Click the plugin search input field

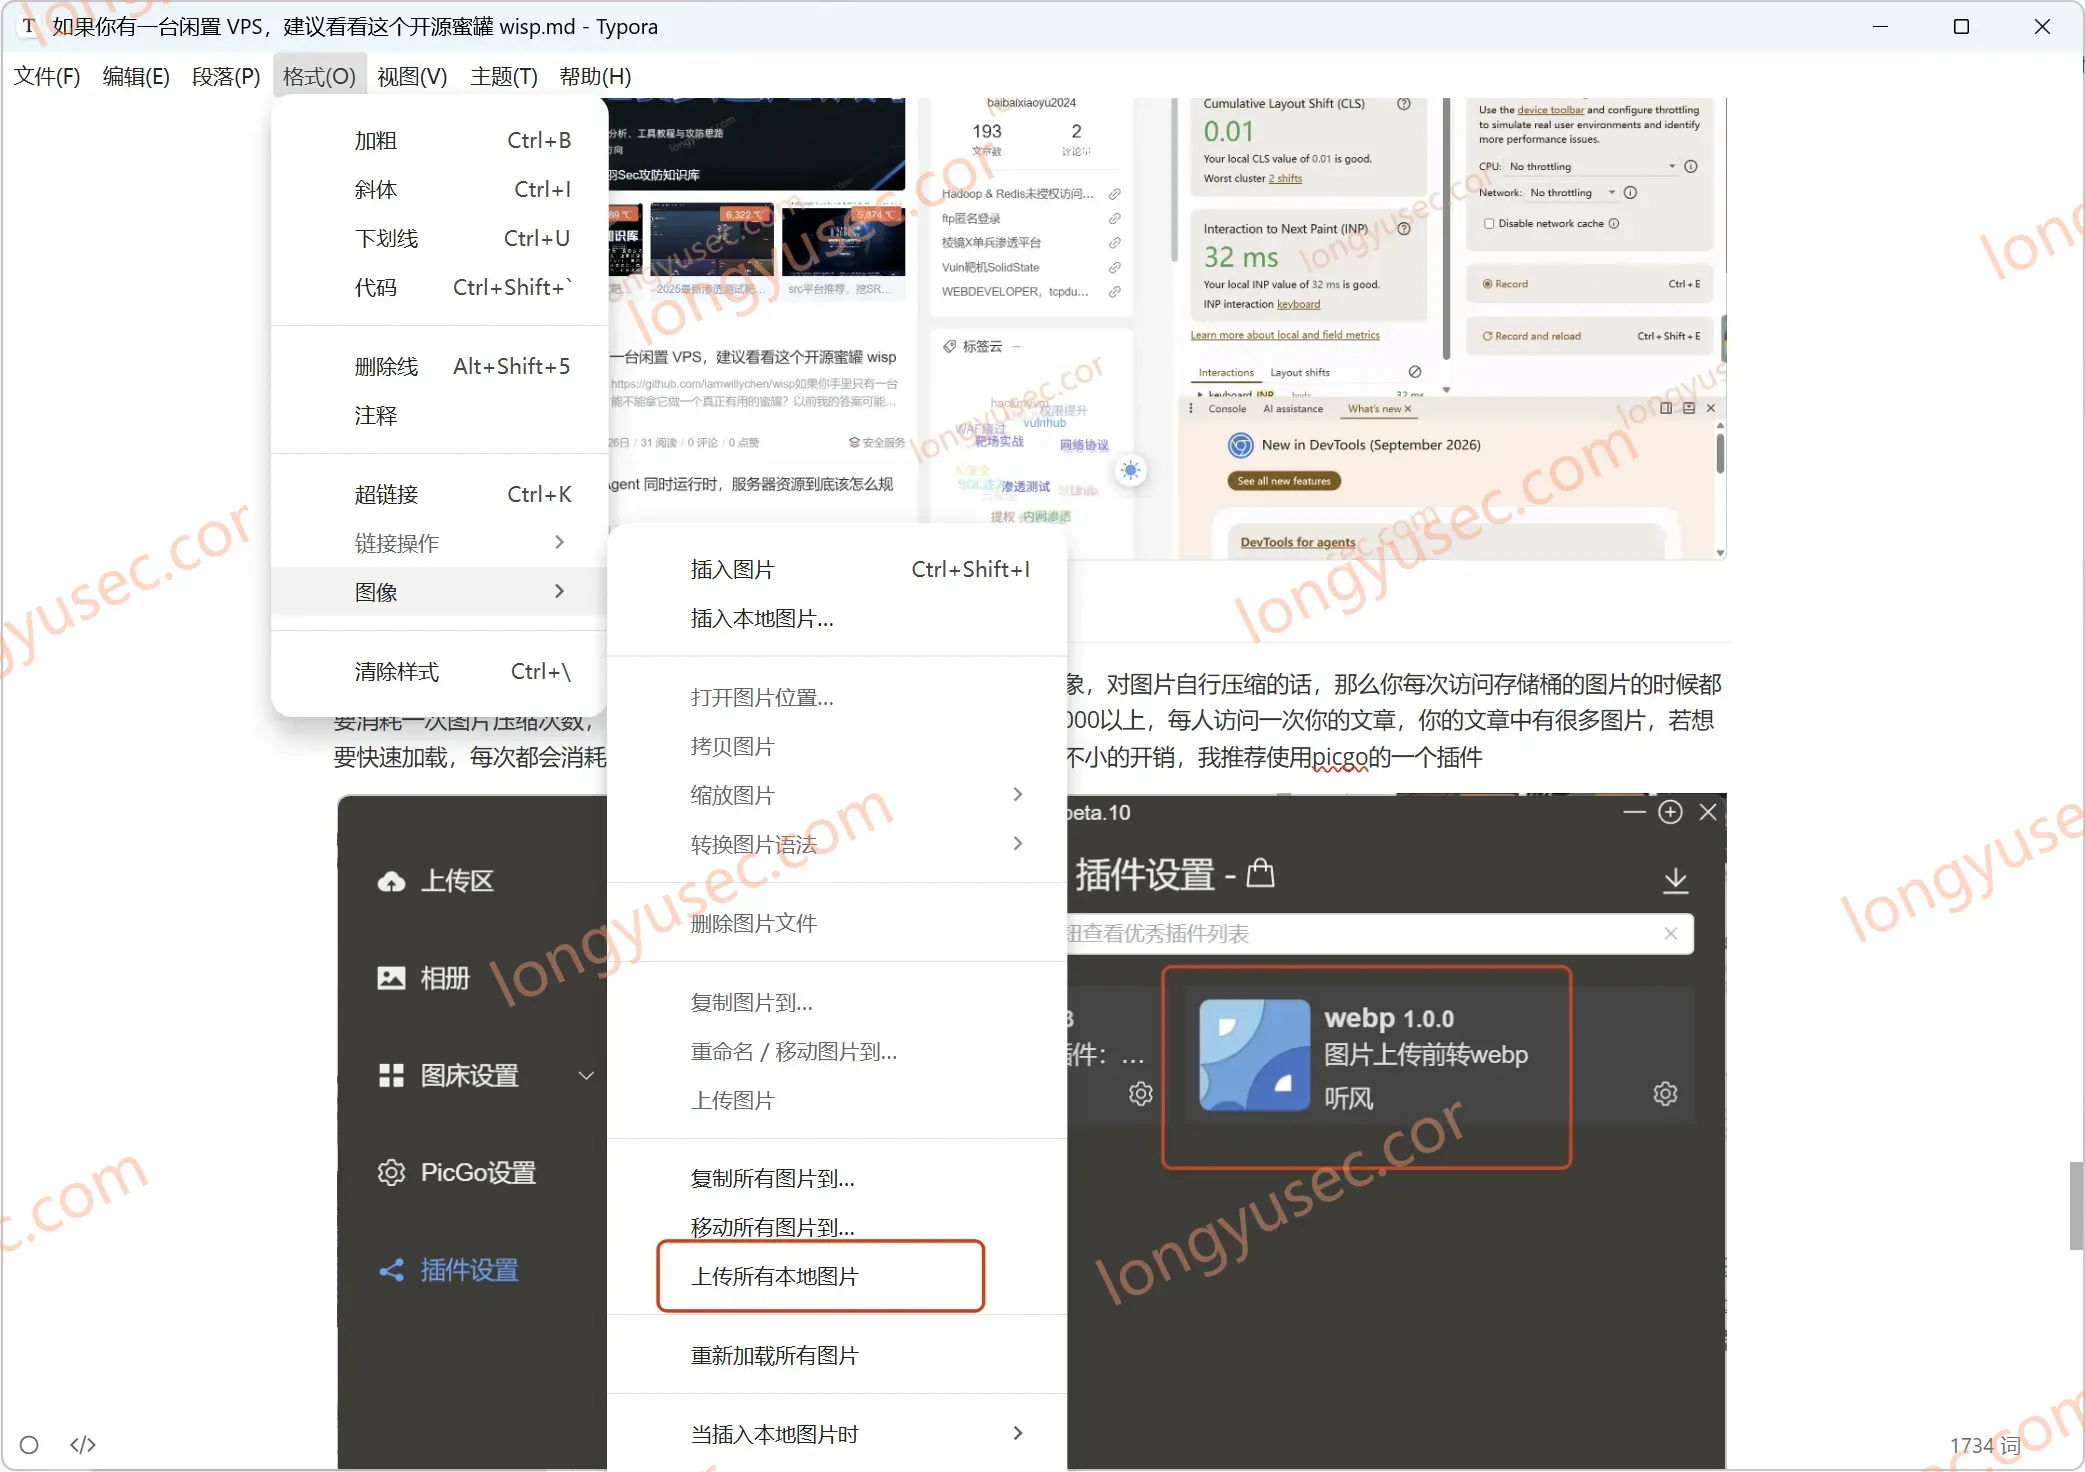(x=1380, y=933)
